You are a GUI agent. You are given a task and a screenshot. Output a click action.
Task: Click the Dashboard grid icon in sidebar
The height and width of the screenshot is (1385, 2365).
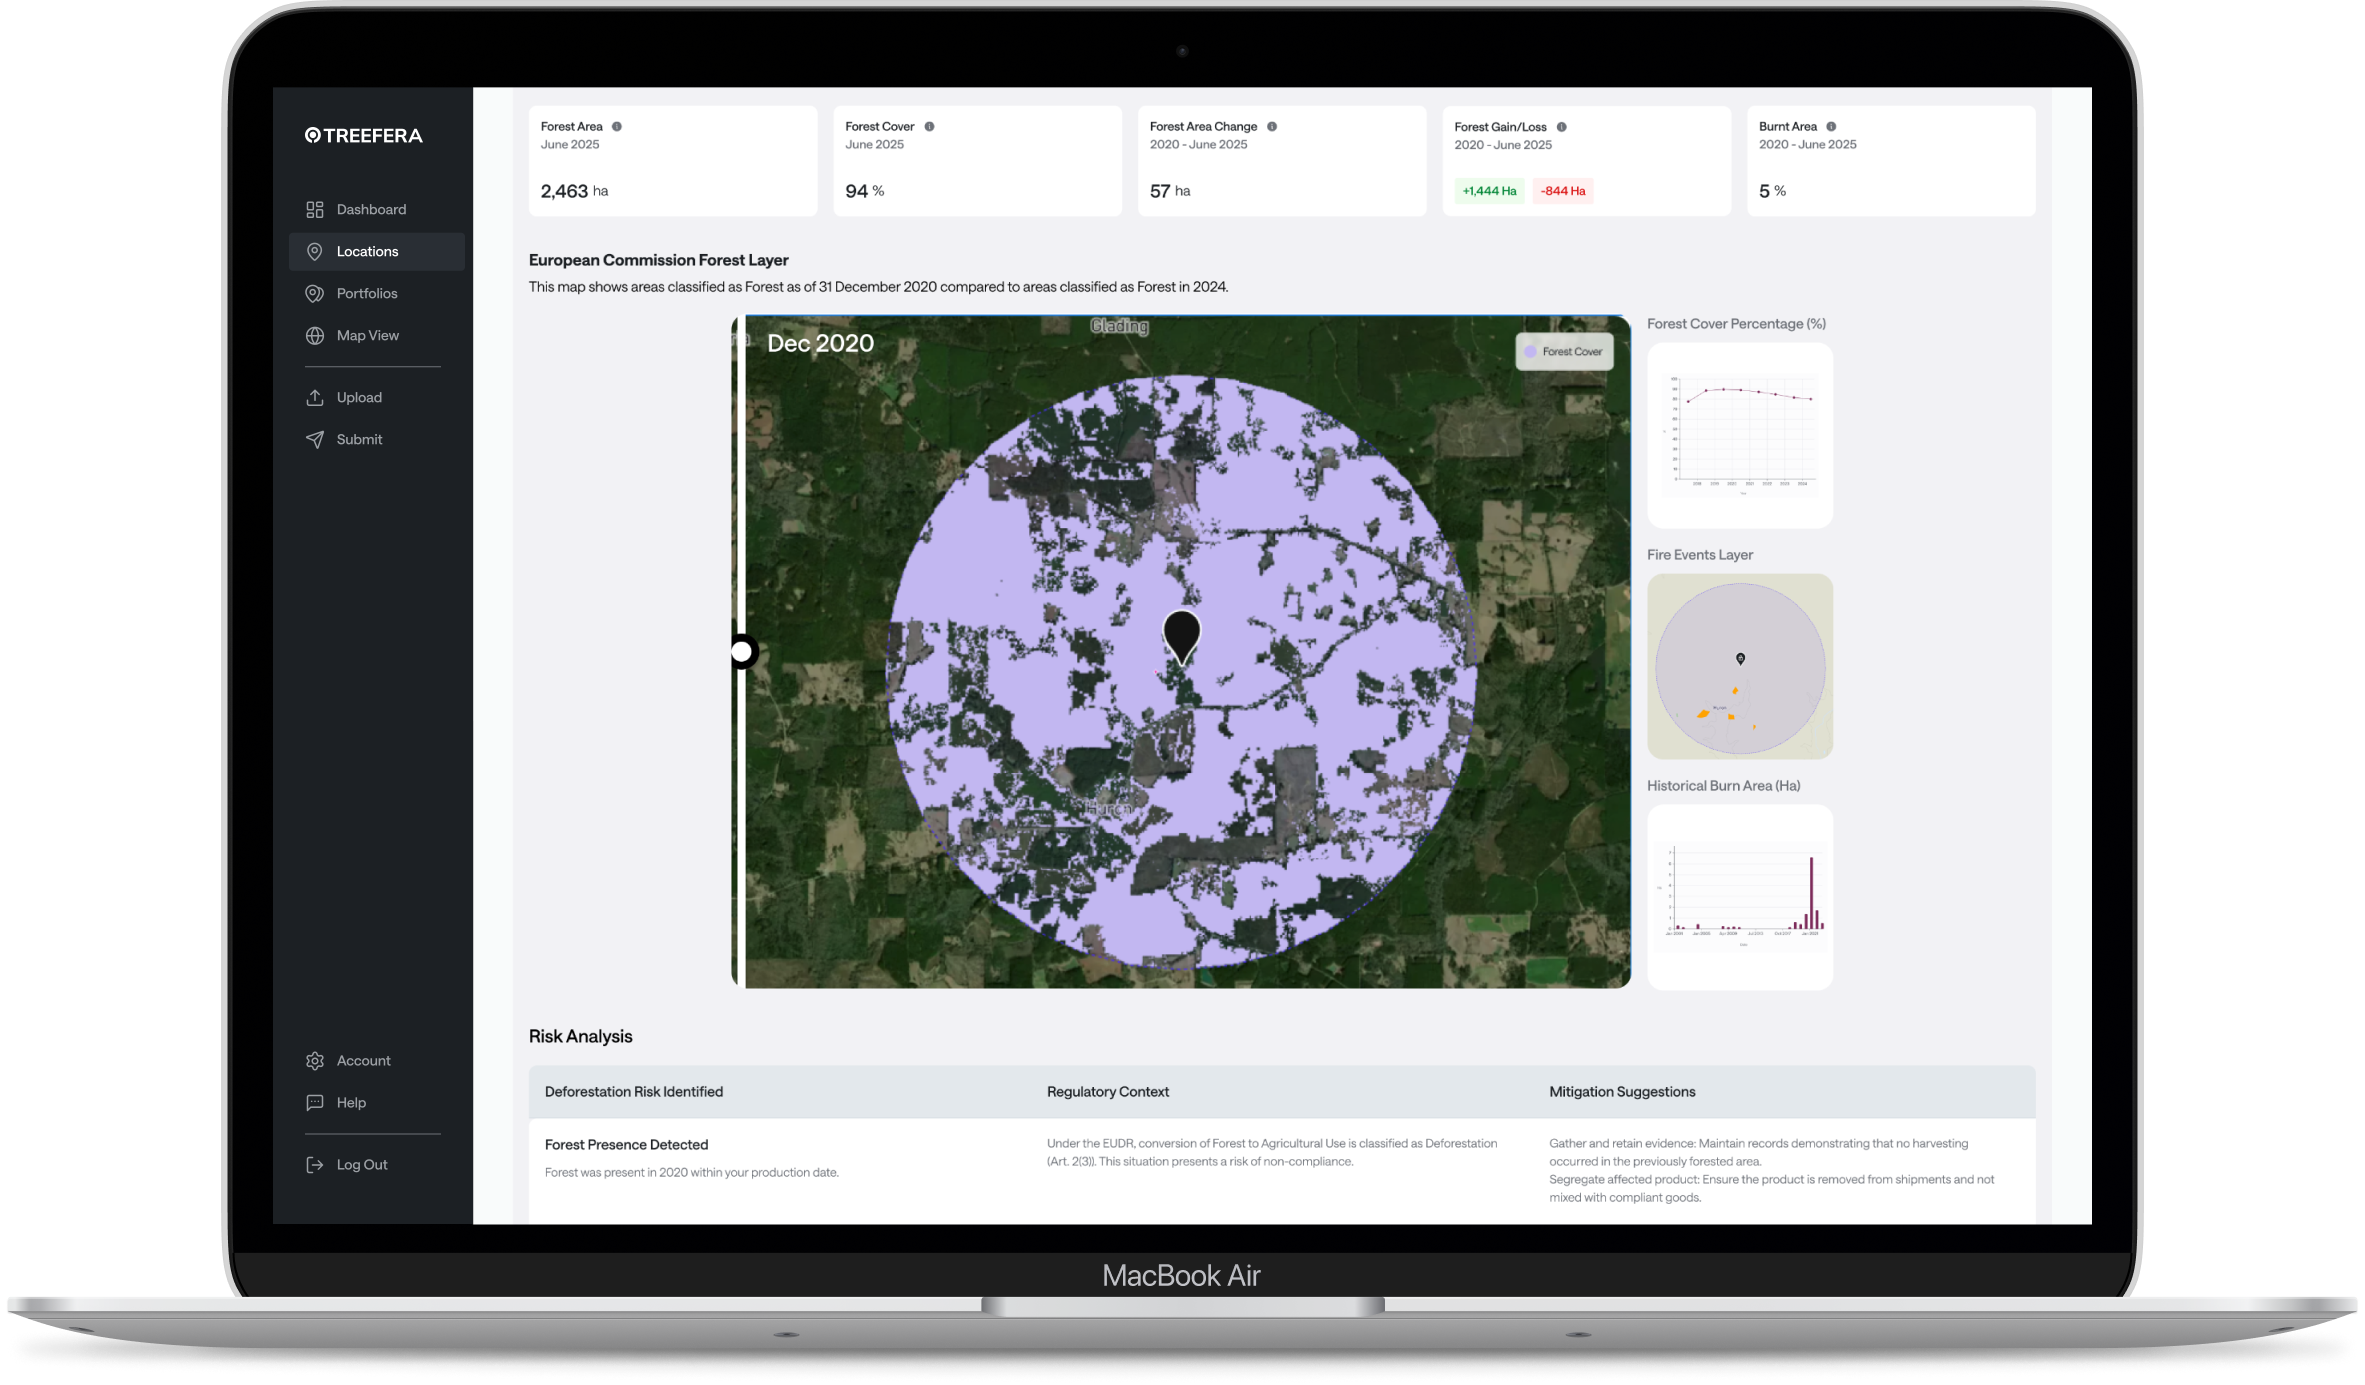(x=315, y=209)
